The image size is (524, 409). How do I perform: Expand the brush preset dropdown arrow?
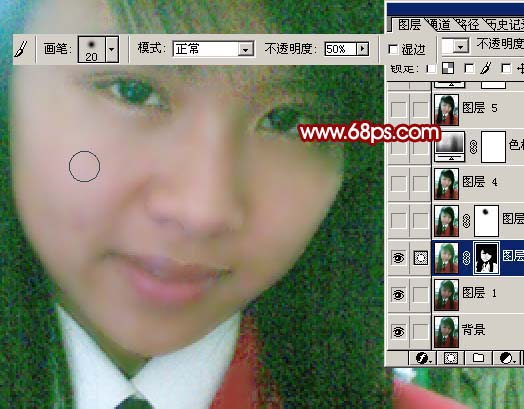(x=112, y=49)
